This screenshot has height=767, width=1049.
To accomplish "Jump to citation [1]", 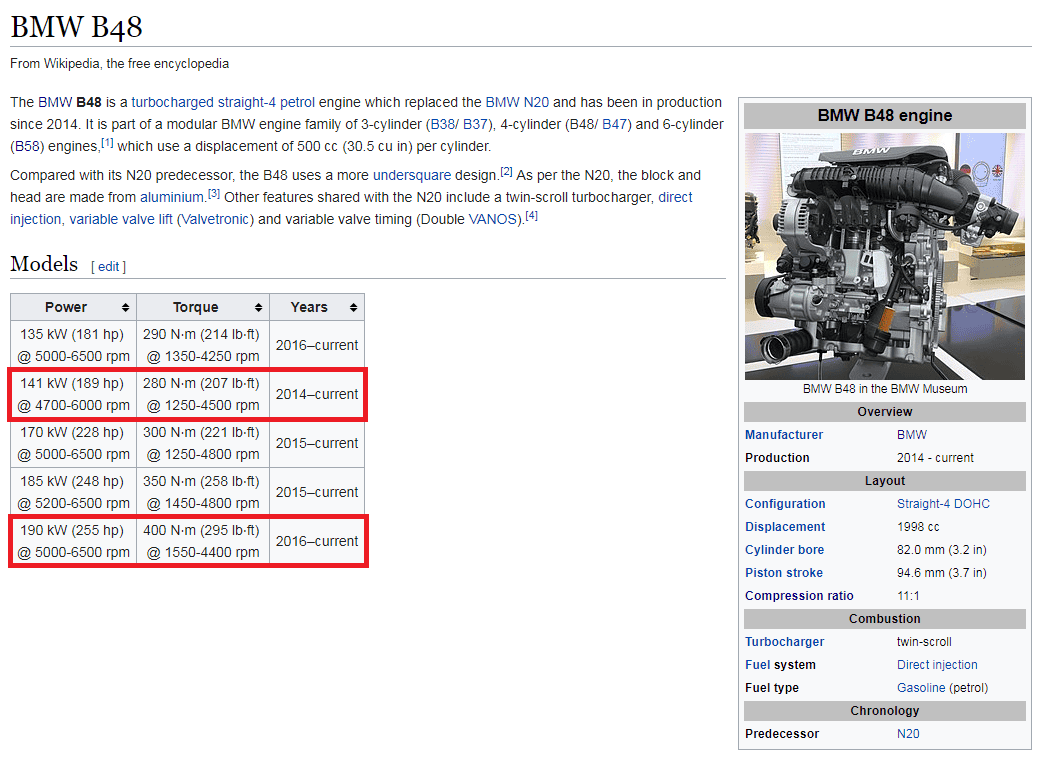I will click(107, 143).
